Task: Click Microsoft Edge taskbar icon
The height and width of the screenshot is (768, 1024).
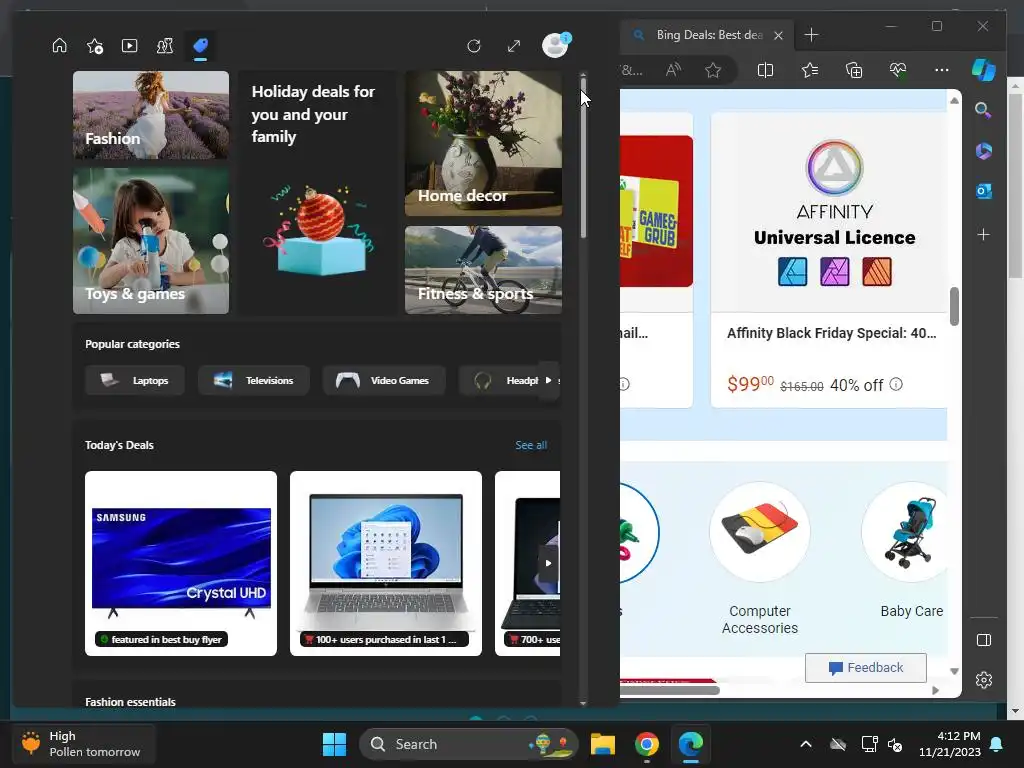Action: (690, 744)
